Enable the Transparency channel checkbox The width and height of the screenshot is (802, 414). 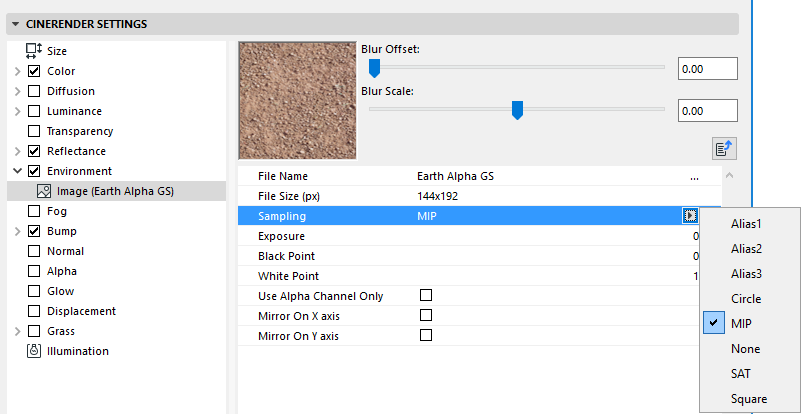point(34,131)
